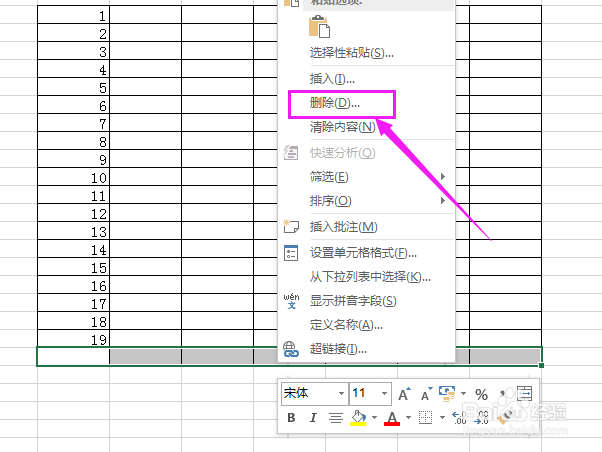The height and width of the screenshot is (452, 602).
Task: Click the format cells icon
Action: (x=291, y=253)
